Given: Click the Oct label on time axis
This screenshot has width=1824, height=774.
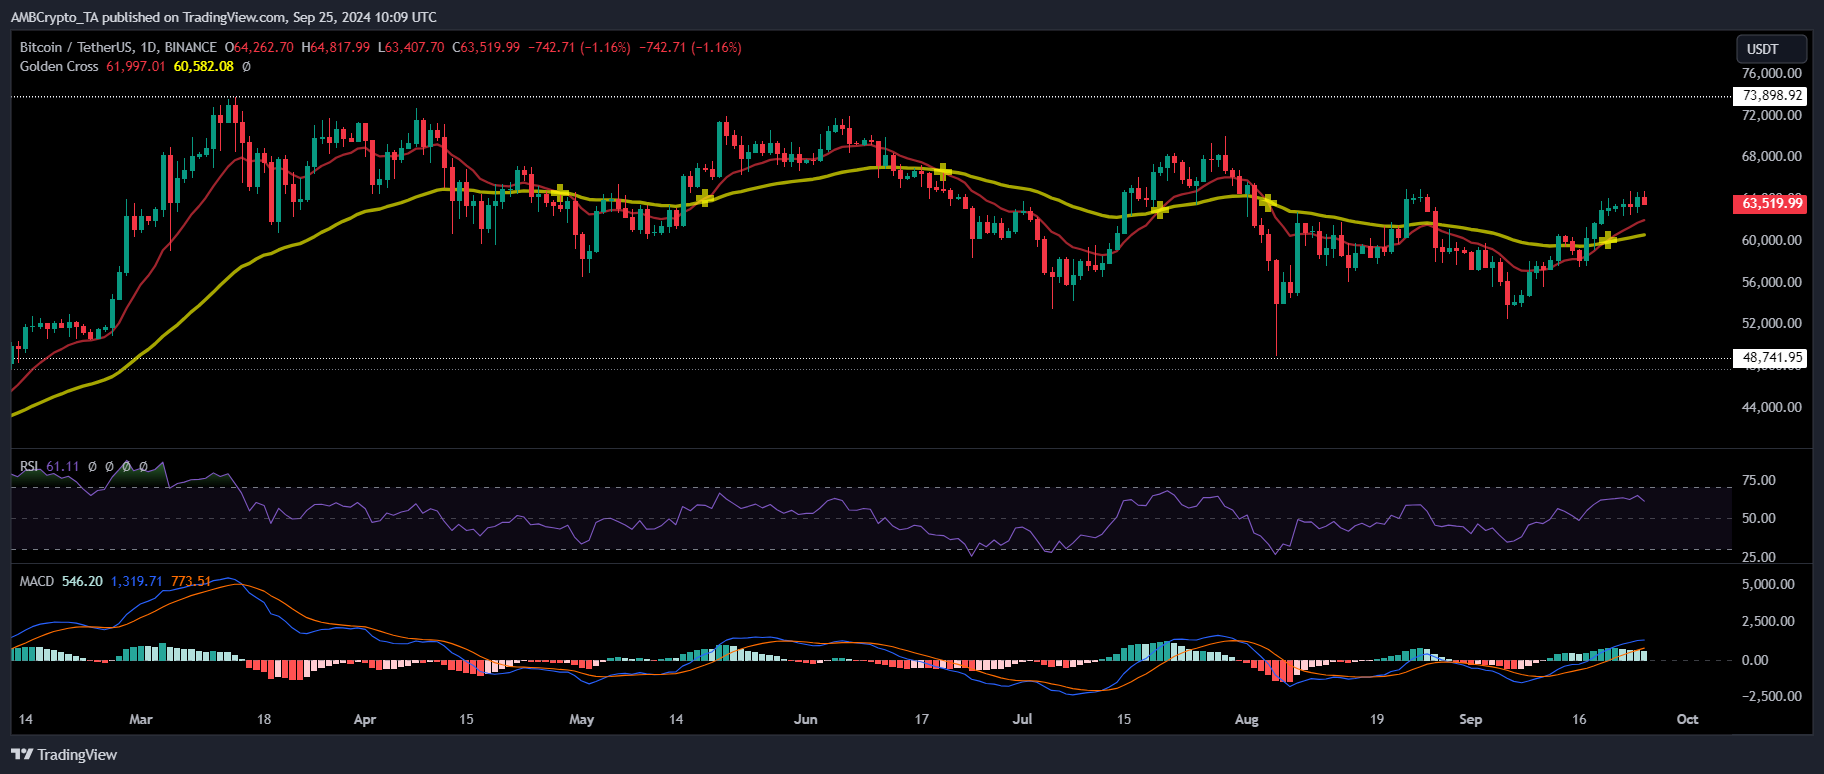Looking at the screenshot, I should click(1687, 719).
